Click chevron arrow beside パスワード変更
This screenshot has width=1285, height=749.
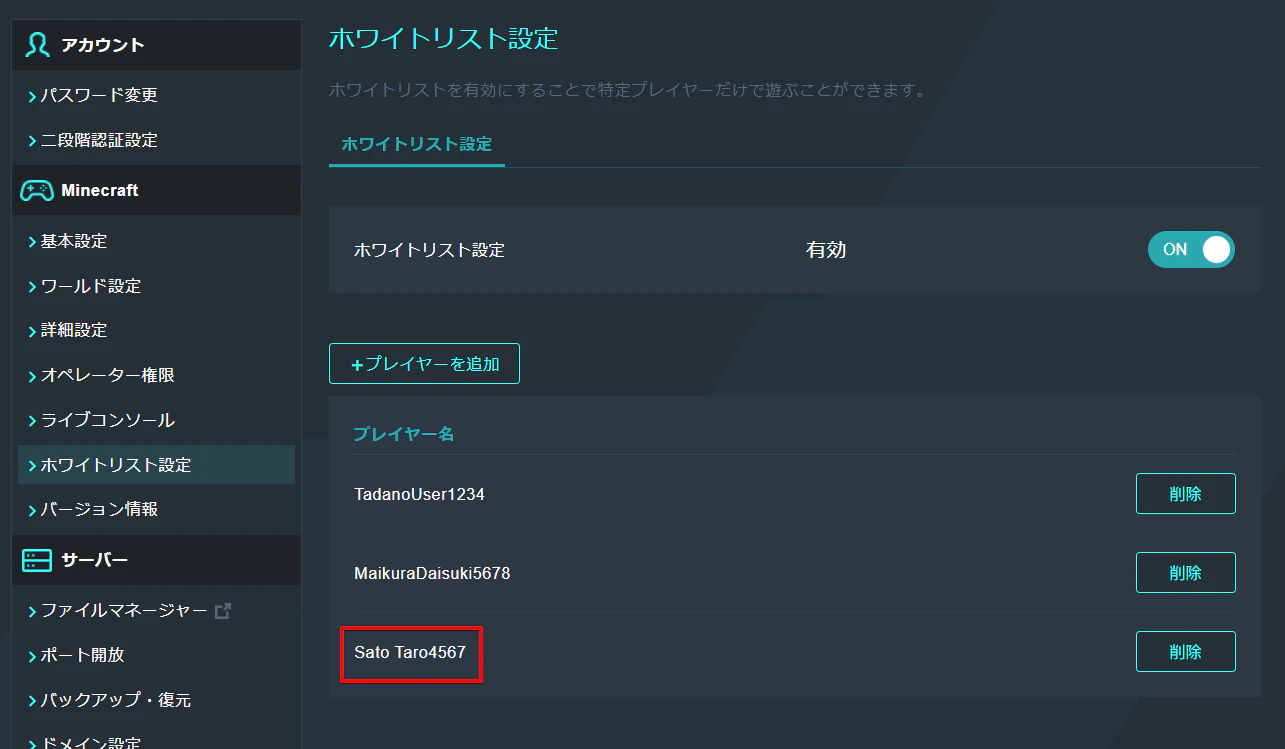click(32, 97)
